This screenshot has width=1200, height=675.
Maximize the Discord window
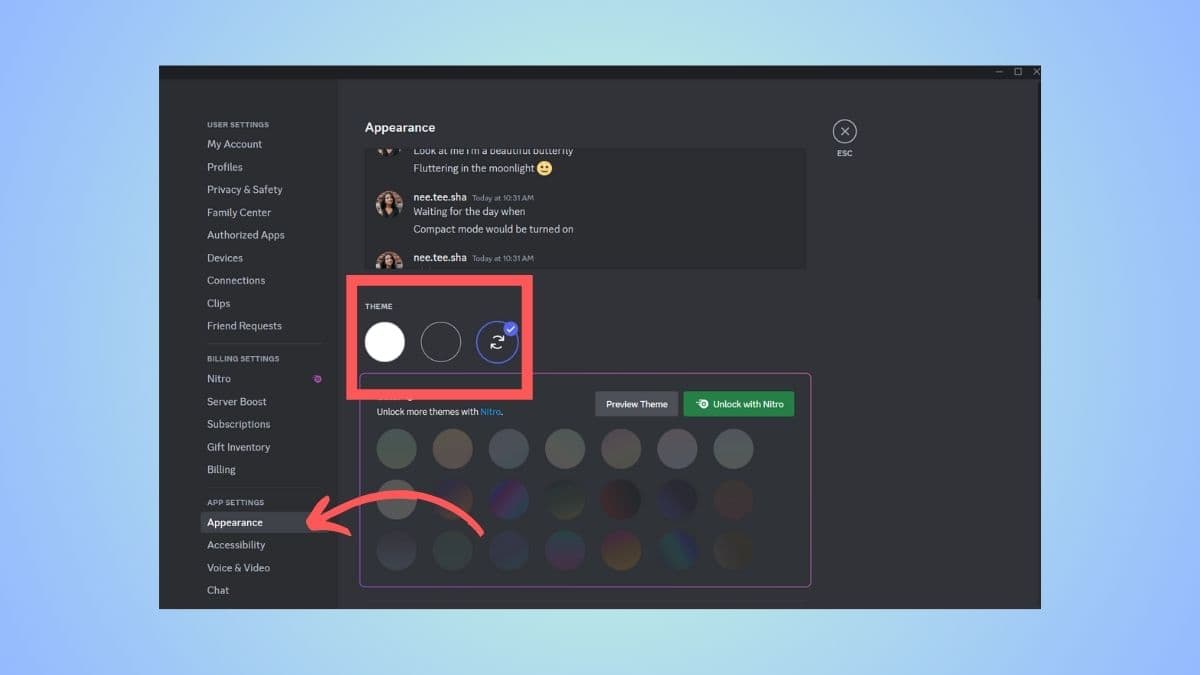pos(1018,72)
